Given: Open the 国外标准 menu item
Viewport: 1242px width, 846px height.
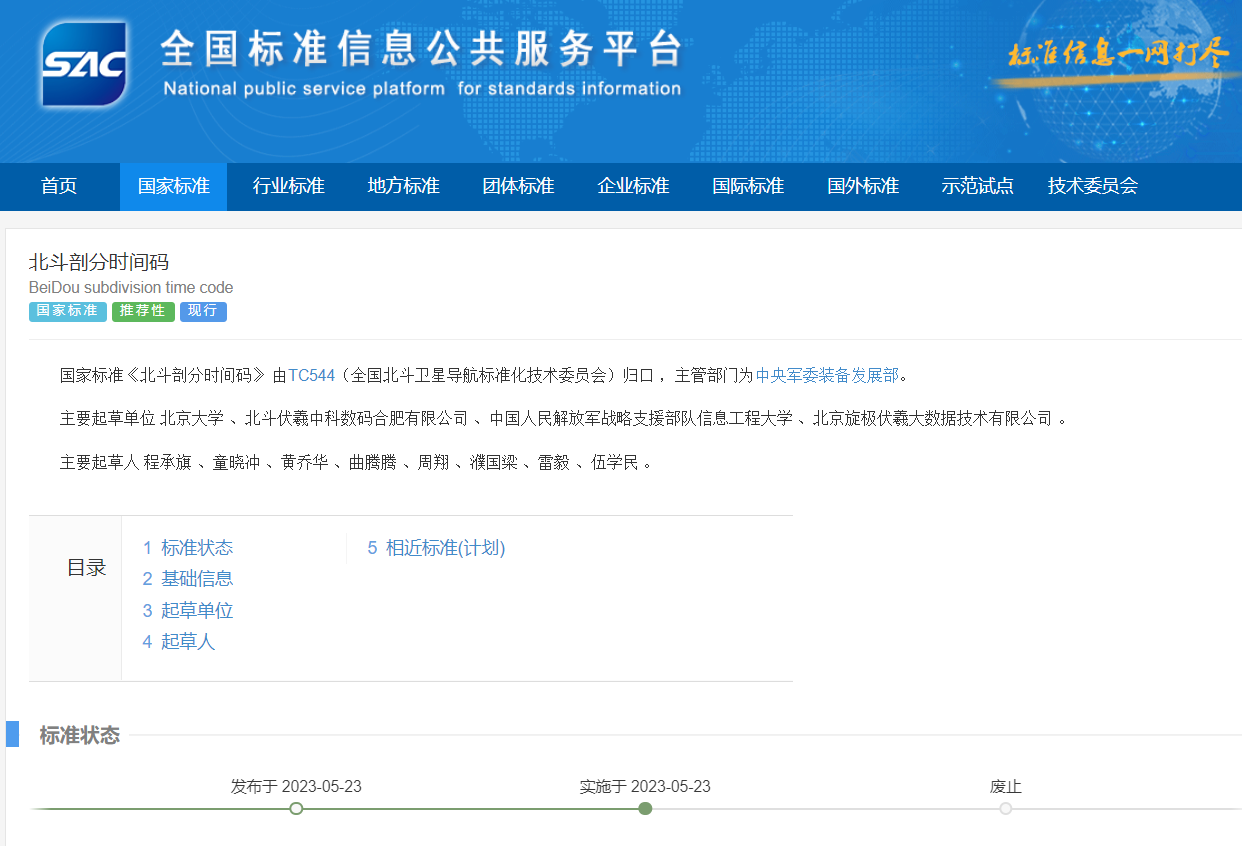Looking at the screenshot, I should (x=863, y=186).
